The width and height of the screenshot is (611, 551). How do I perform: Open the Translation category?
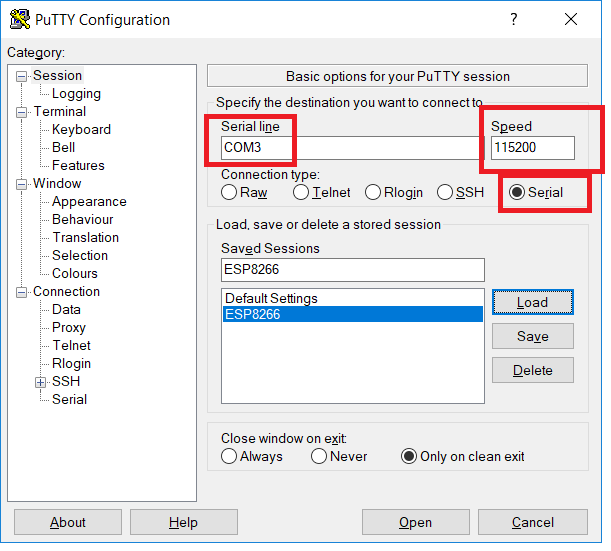tap(86, 238)
